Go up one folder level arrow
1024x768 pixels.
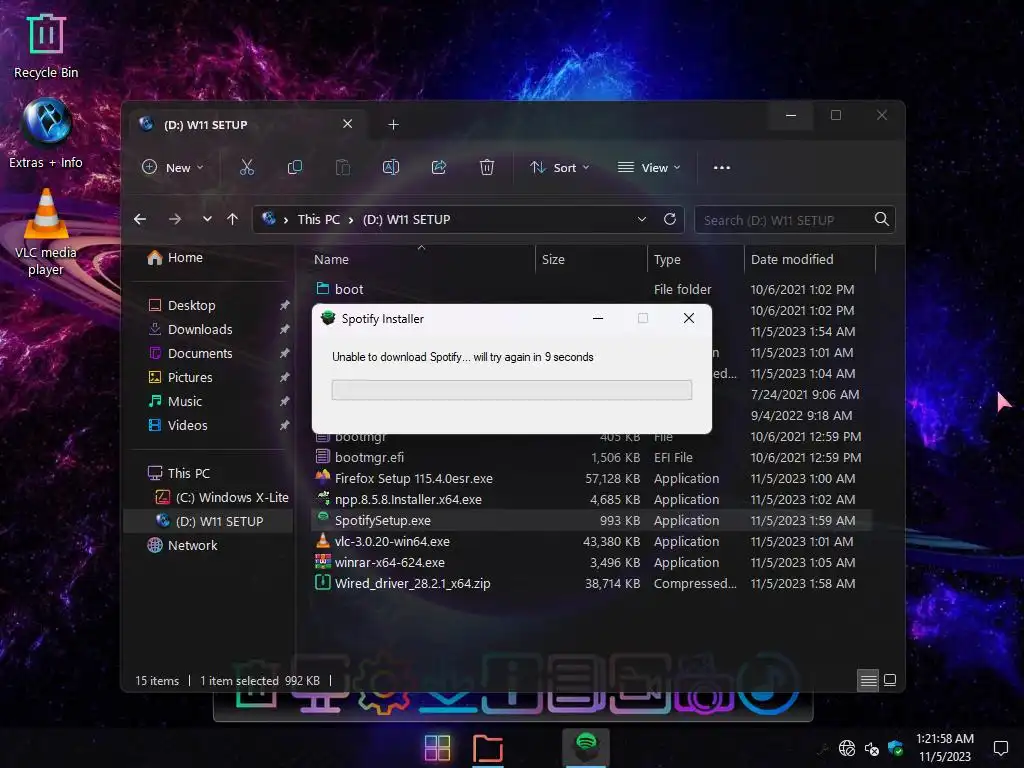232,219
